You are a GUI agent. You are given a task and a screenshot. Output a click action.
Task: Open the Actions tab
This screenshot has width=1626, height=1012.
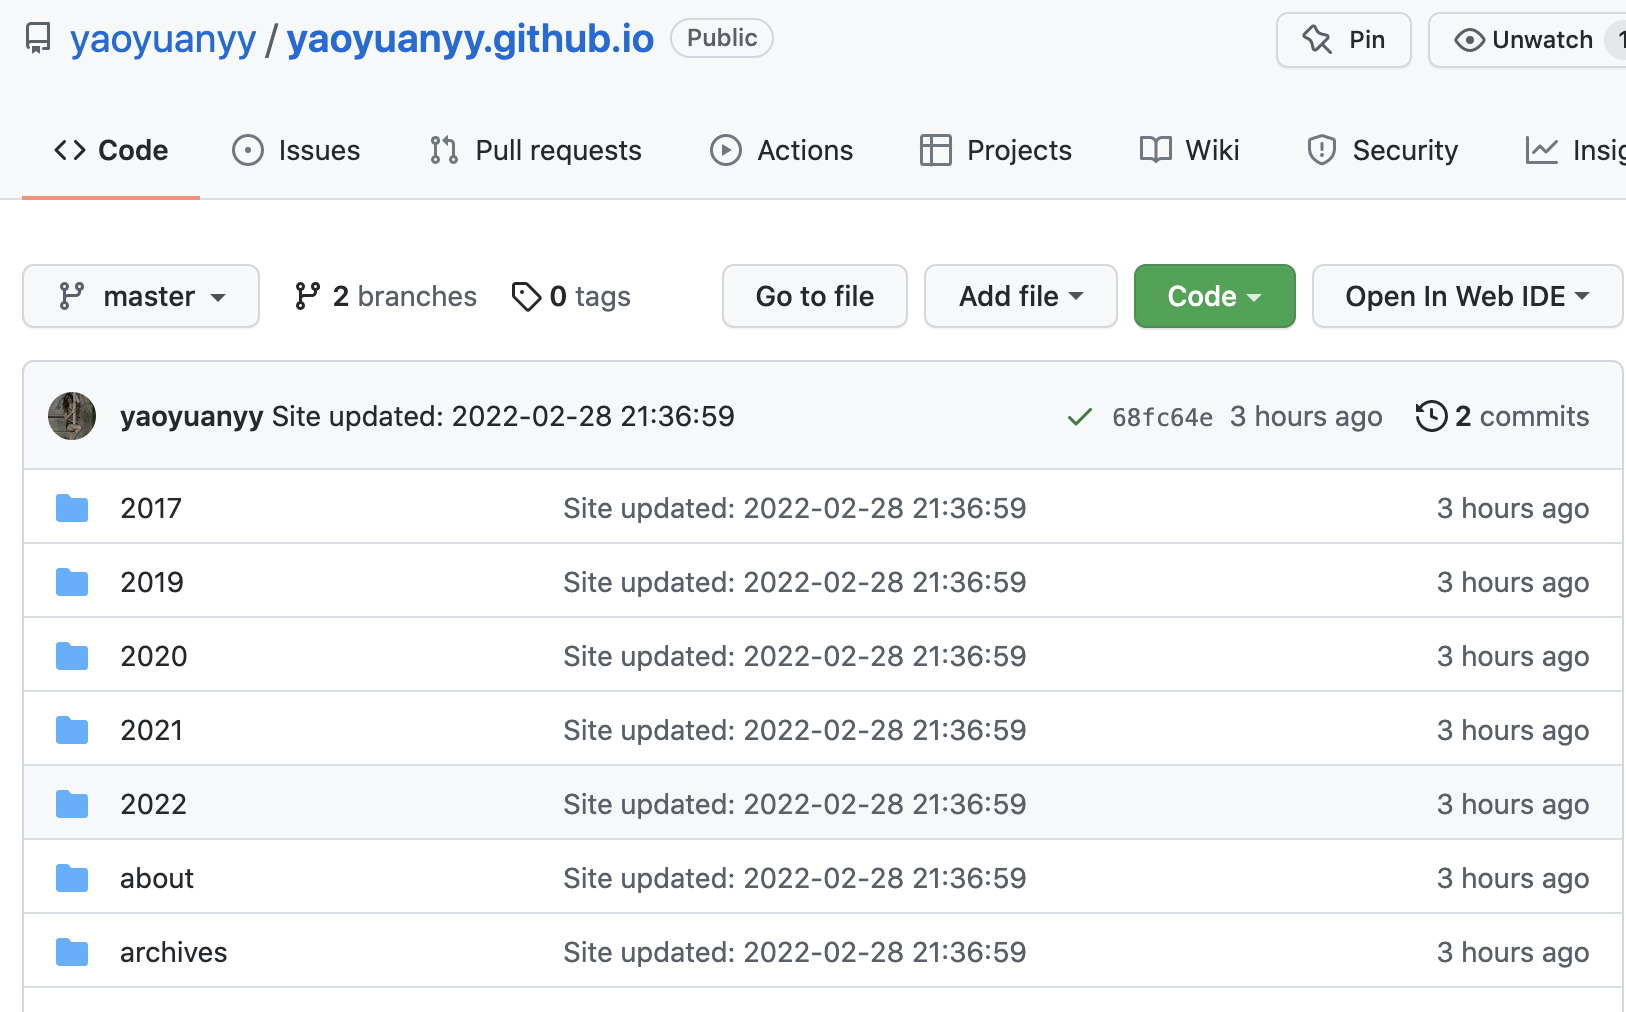pos(781,150)
